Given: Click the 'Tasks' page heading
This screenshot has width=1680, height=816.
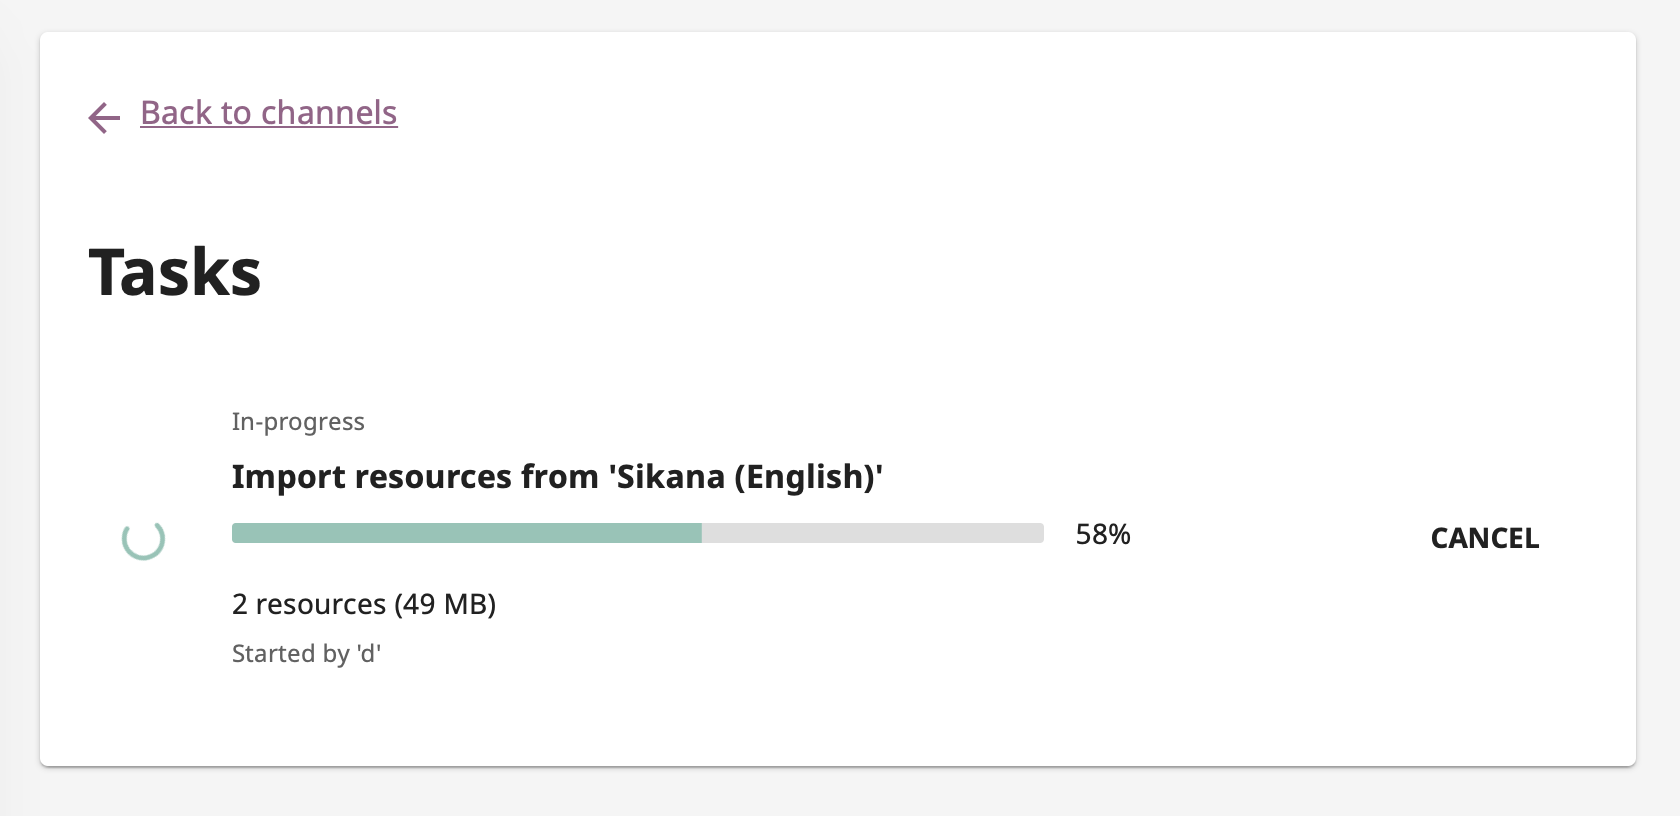Looking at the screenshot, I should 175,272.
